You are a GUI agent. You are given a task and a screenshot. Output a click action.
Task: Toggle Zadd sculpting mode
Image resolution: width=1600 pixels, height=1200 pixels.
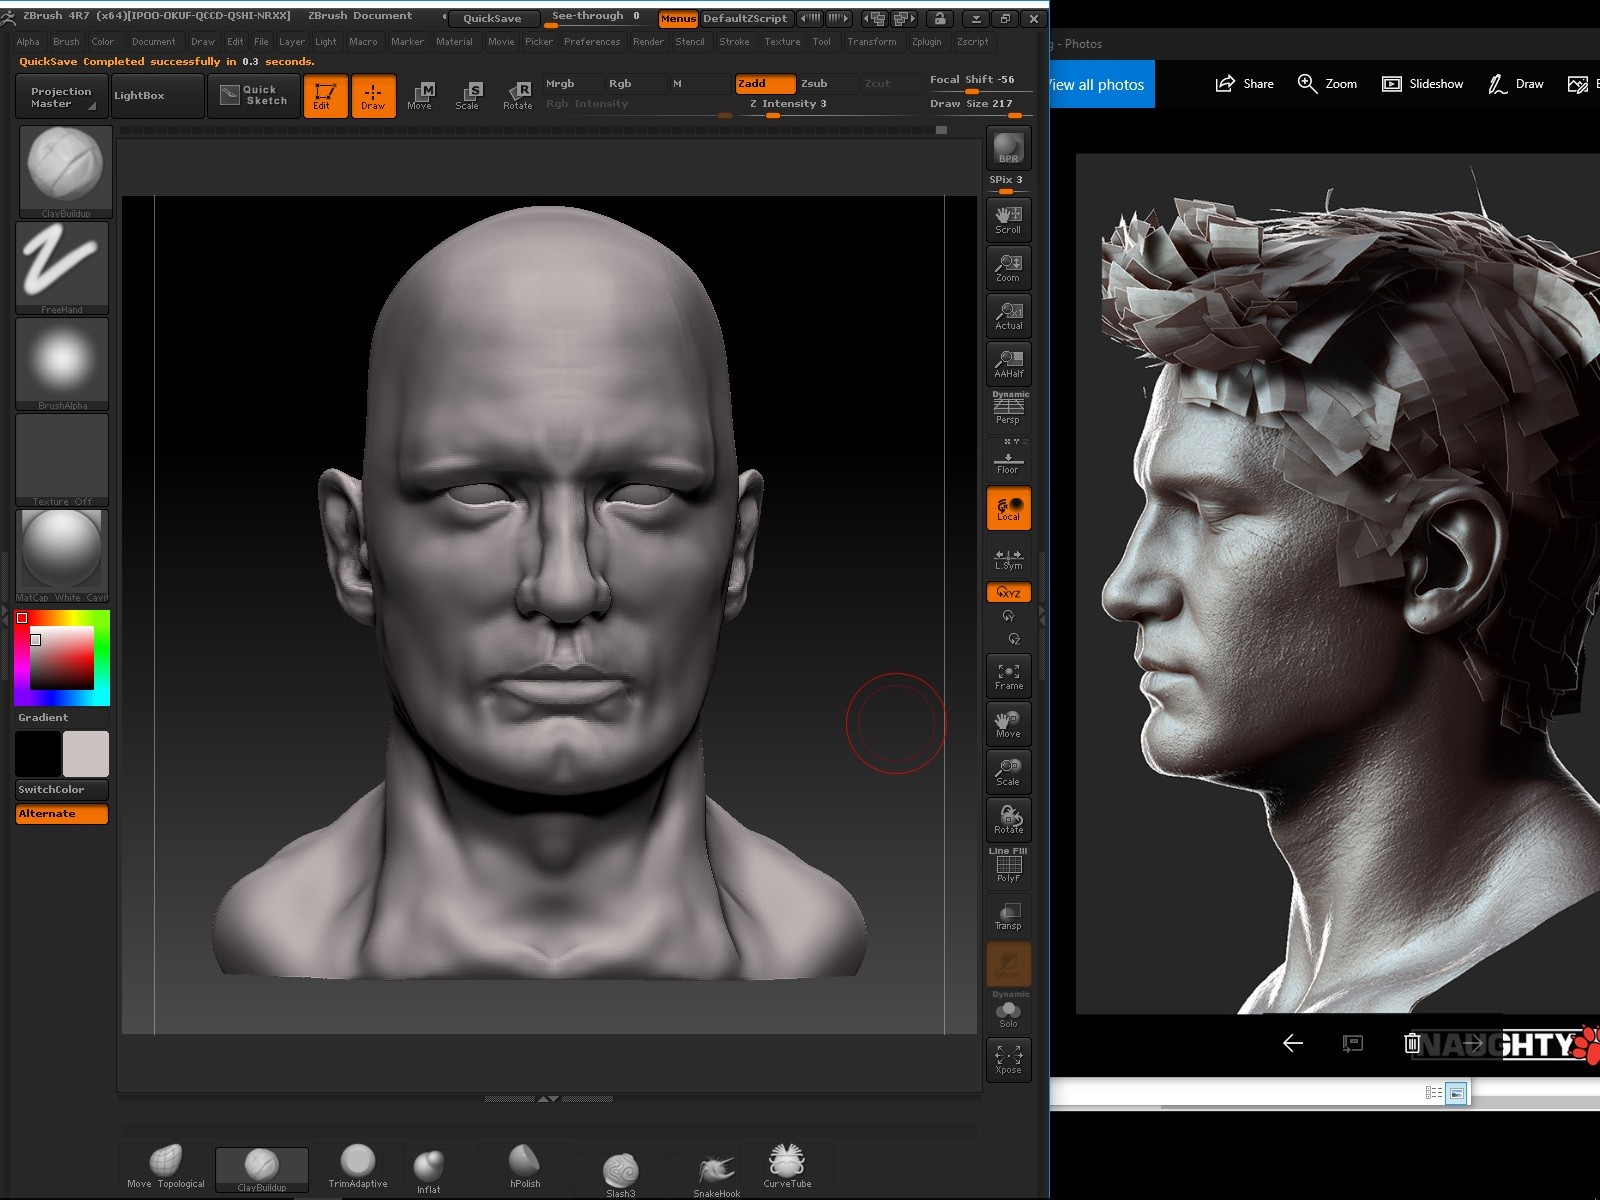point(765,84)
